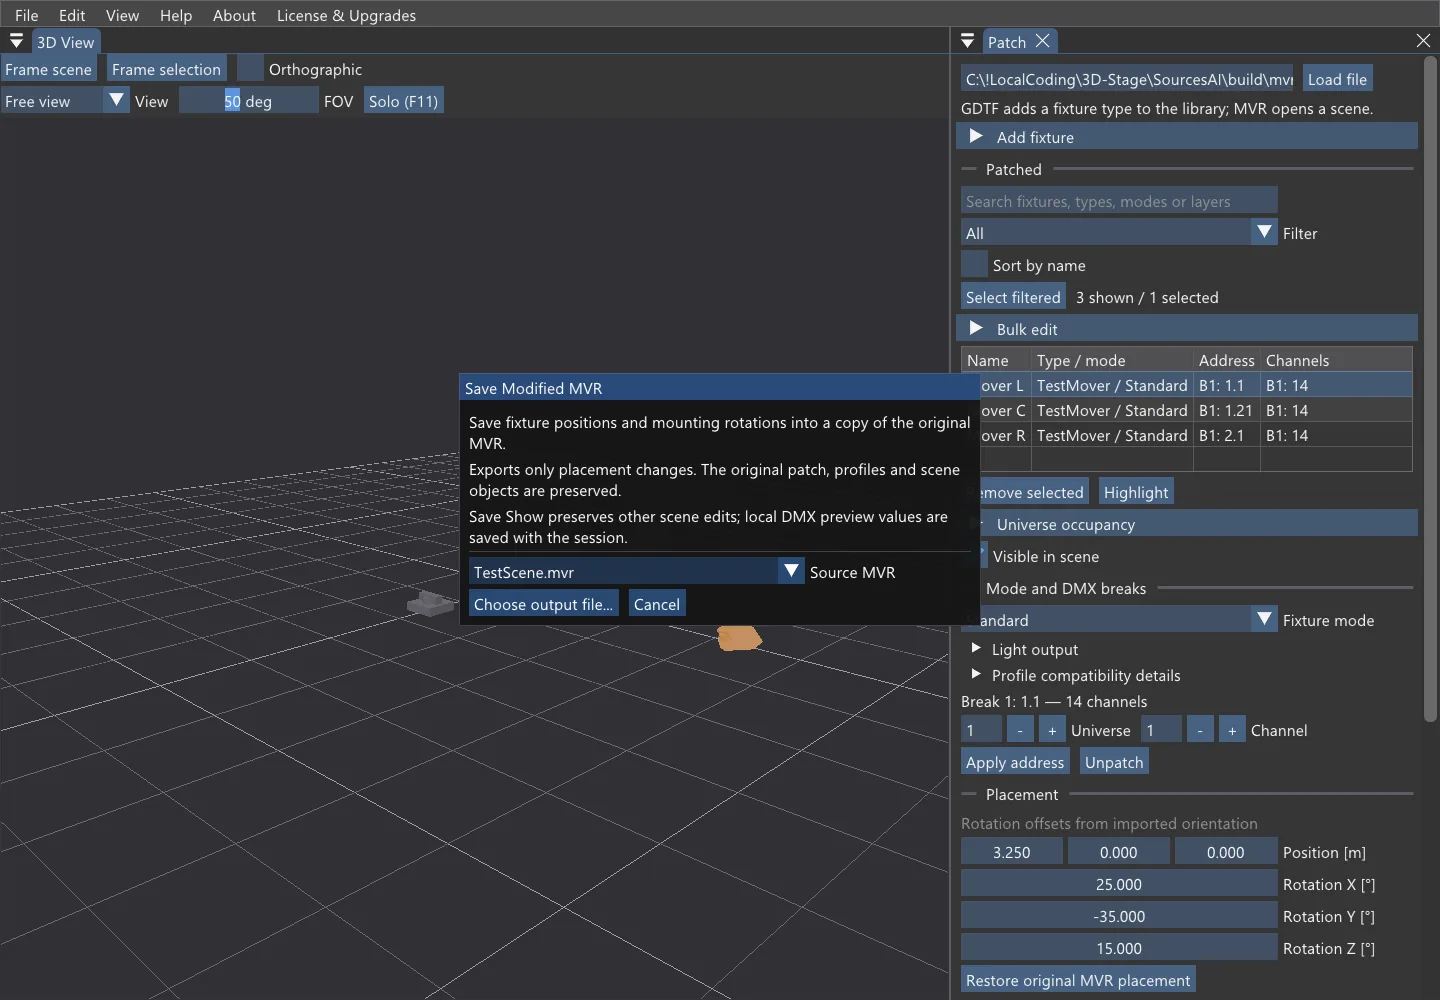Increase Universe with plus button
The image size is (1440, 1000).
[1052, 730]
